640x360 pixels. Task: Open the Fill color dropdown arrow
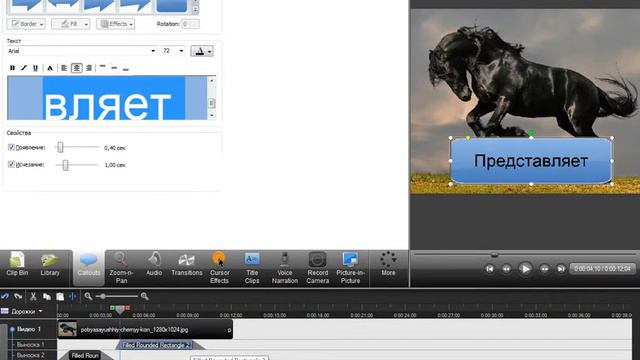pyautogui.click(x=86, y=24)
